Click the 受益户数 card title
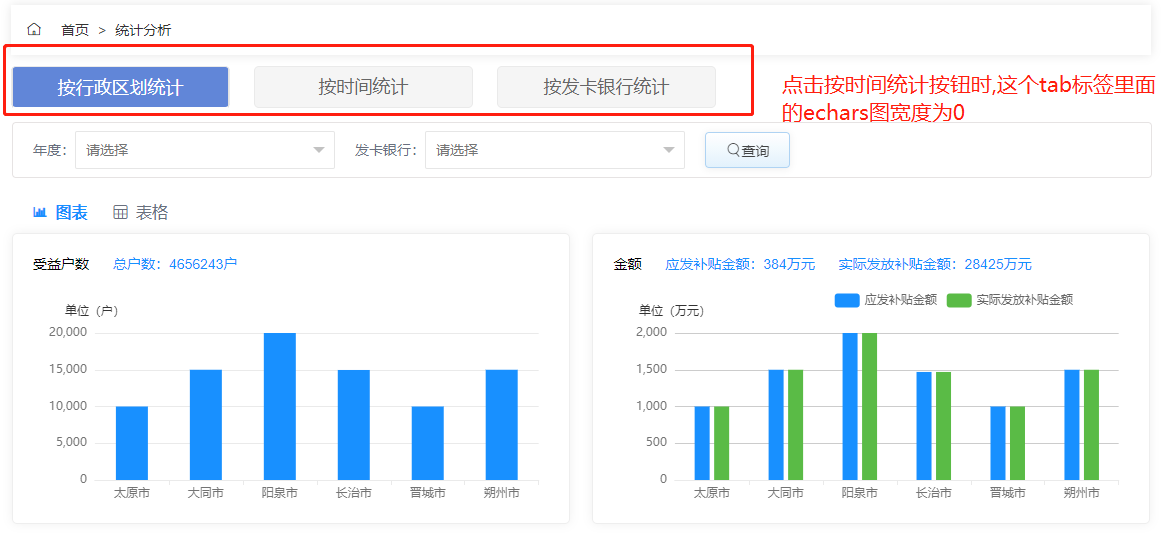This screenshot has height=546, width=1170. coord(61,263)
